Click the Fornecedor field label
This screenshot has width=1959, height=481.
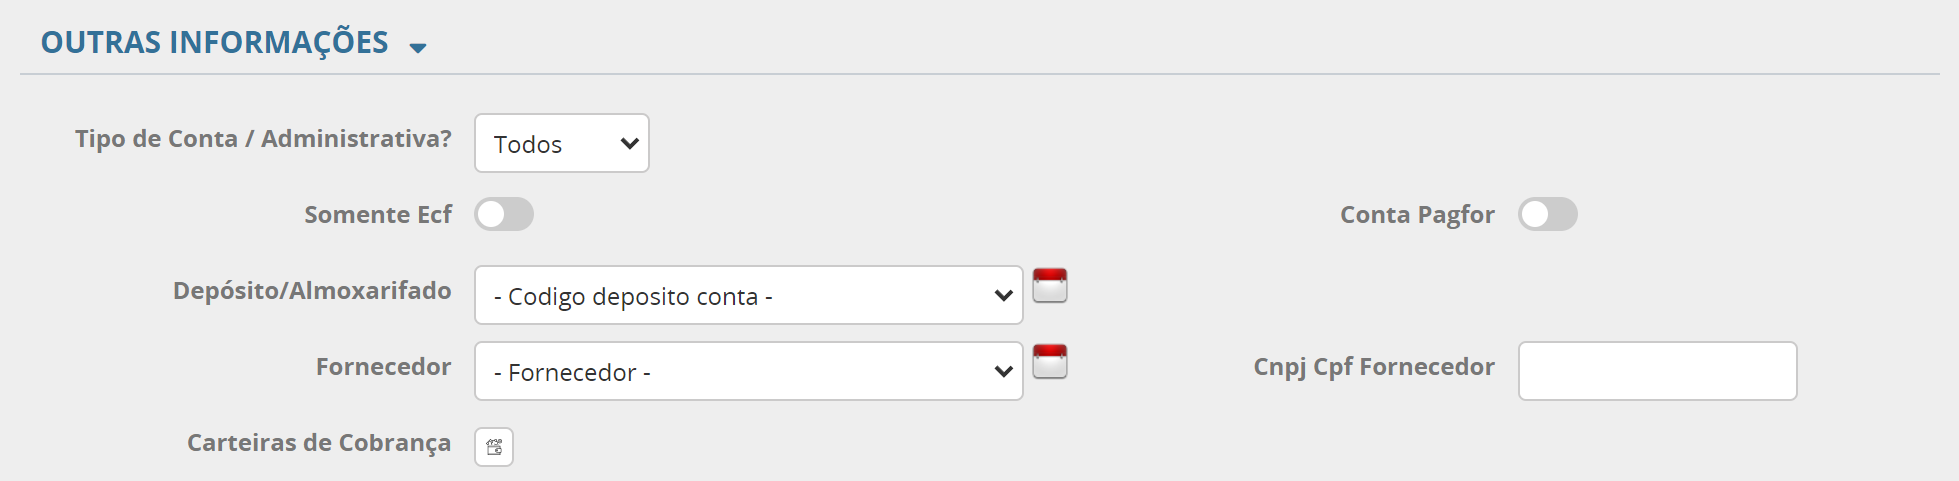[383, 367]
